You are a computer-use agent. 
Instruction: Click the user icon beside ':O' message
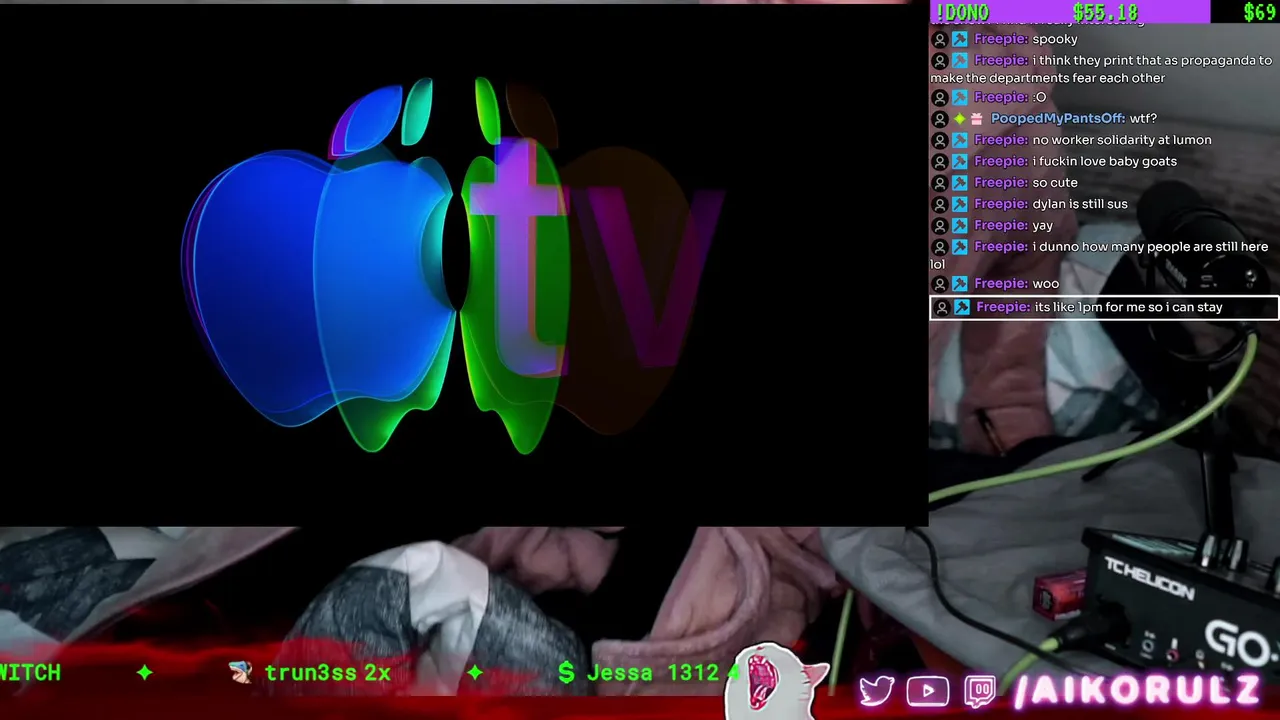pos(939,97)
